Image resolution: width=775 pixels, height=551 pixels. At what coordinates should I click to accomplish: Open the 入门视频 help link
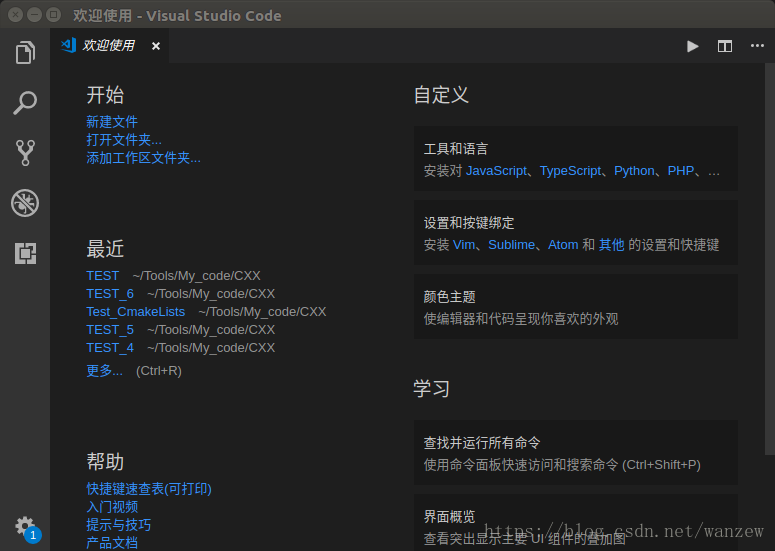(x=112, y=507)
